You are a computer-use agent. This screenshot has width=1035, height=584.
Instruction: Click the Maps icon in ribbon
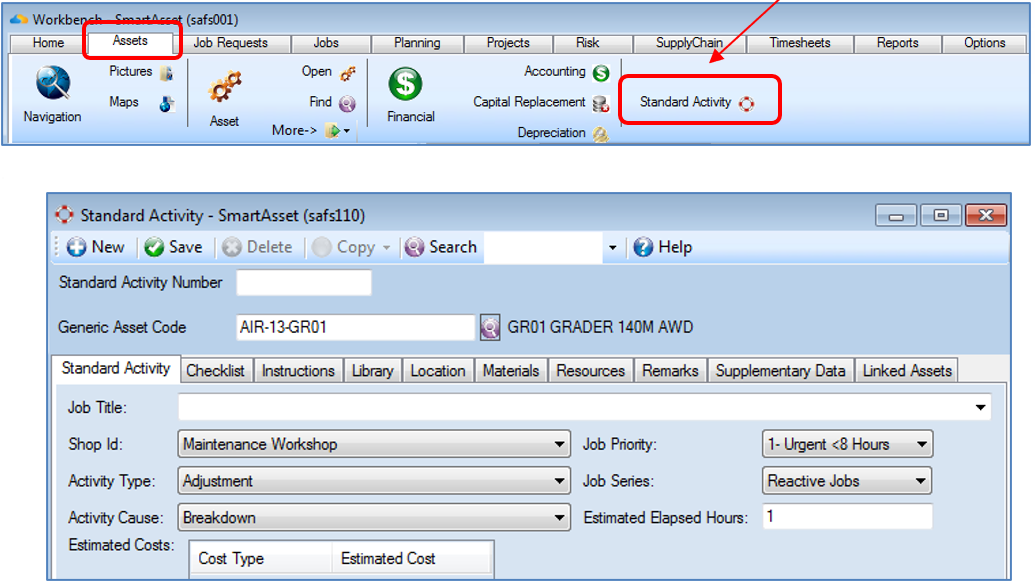167,104
